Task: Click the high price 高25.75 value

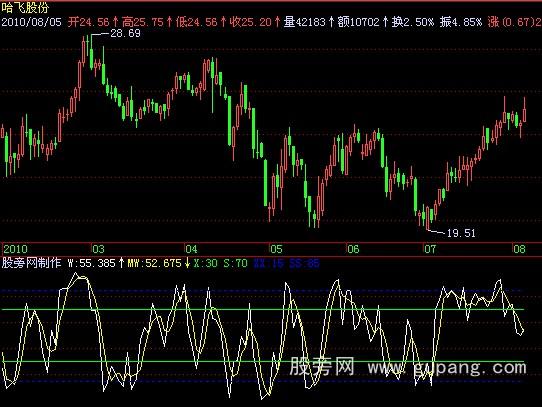Action: click(x=142, y=22)
